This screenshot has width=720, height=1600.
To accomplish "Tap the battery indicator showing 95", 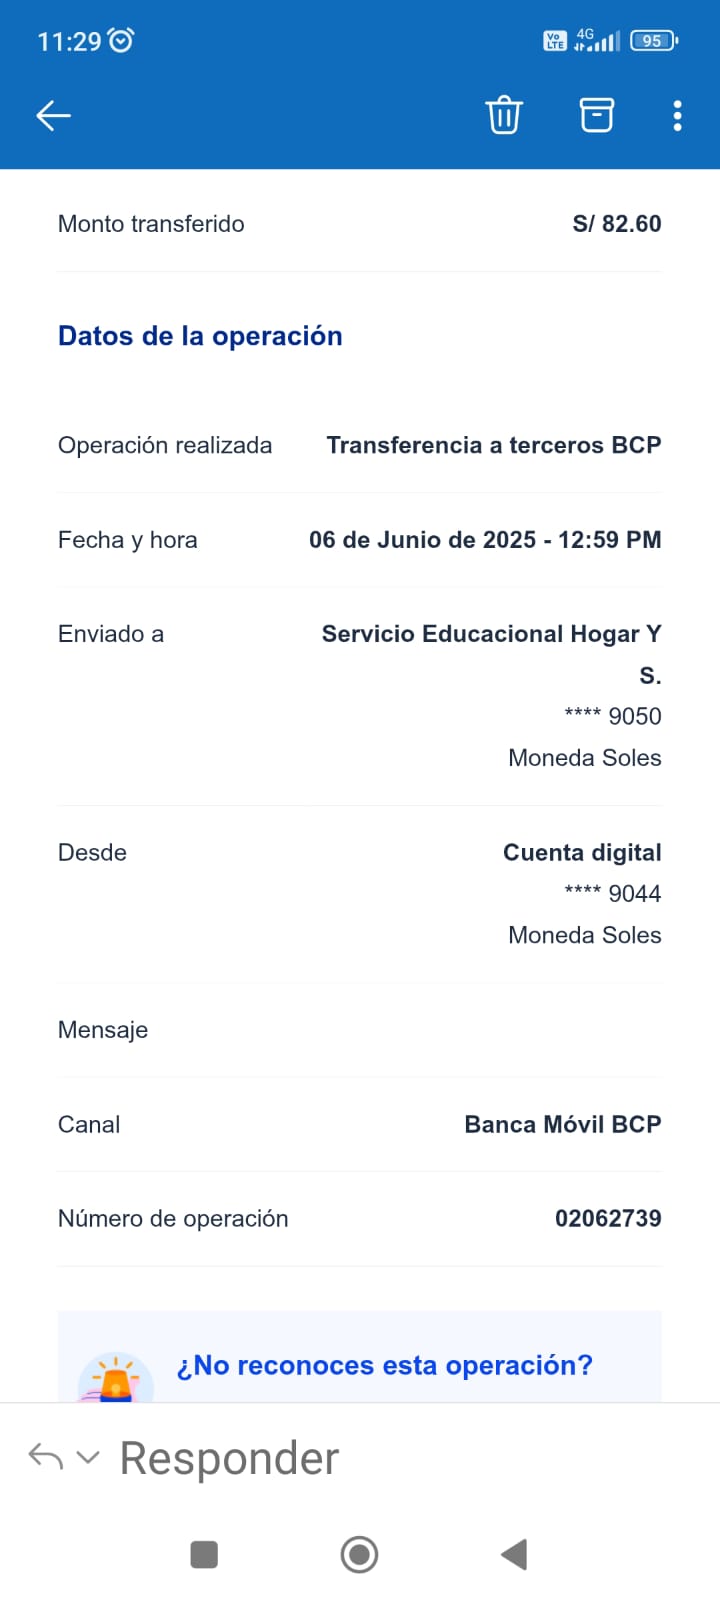I will 653,41.
